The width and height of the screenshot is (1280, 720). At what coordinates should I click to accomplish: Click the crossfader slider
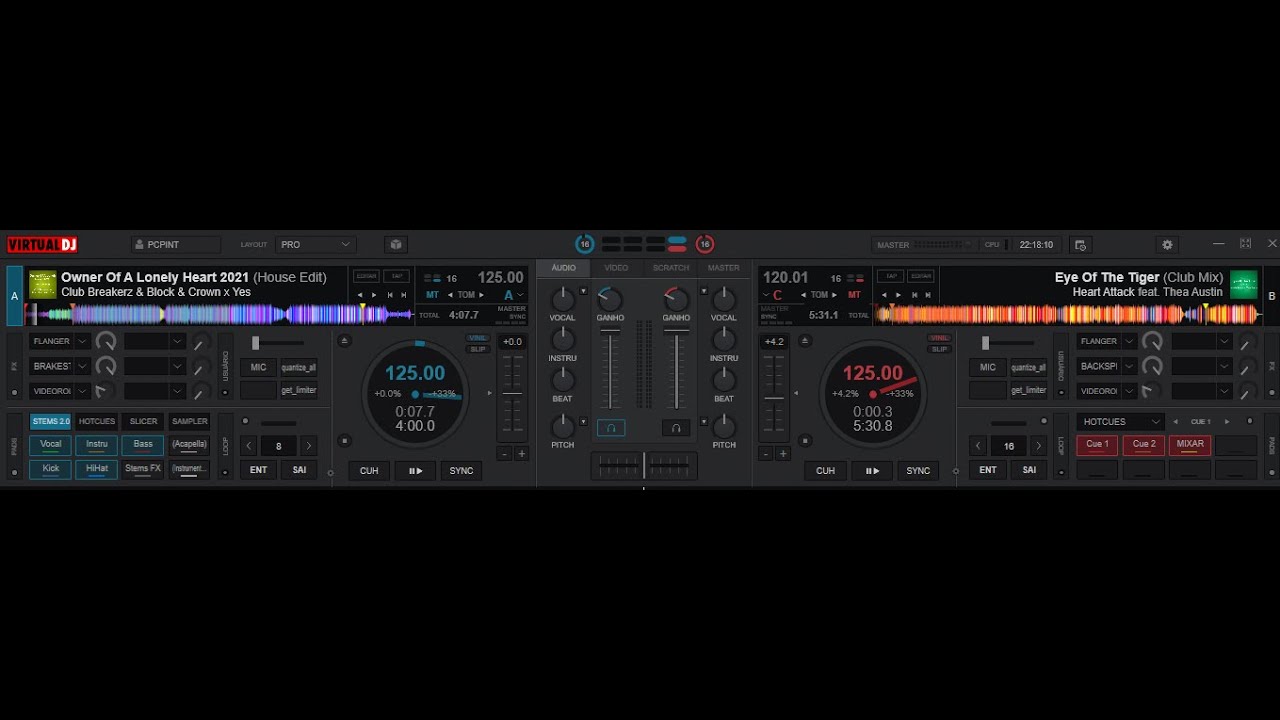point(644,465)
